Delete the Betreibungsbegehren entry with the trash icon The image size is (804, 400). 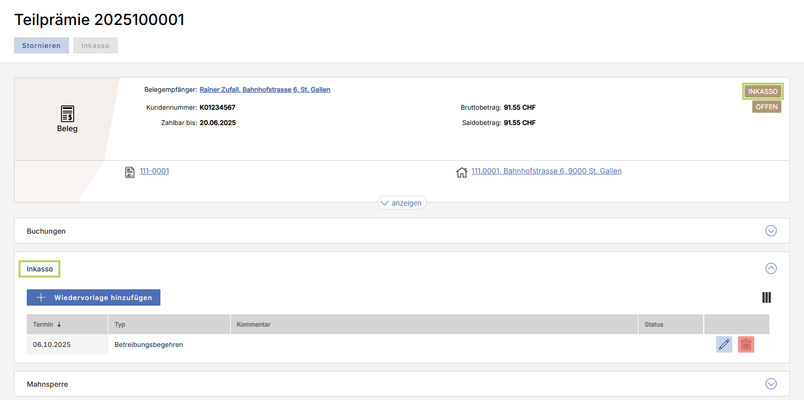746,344
